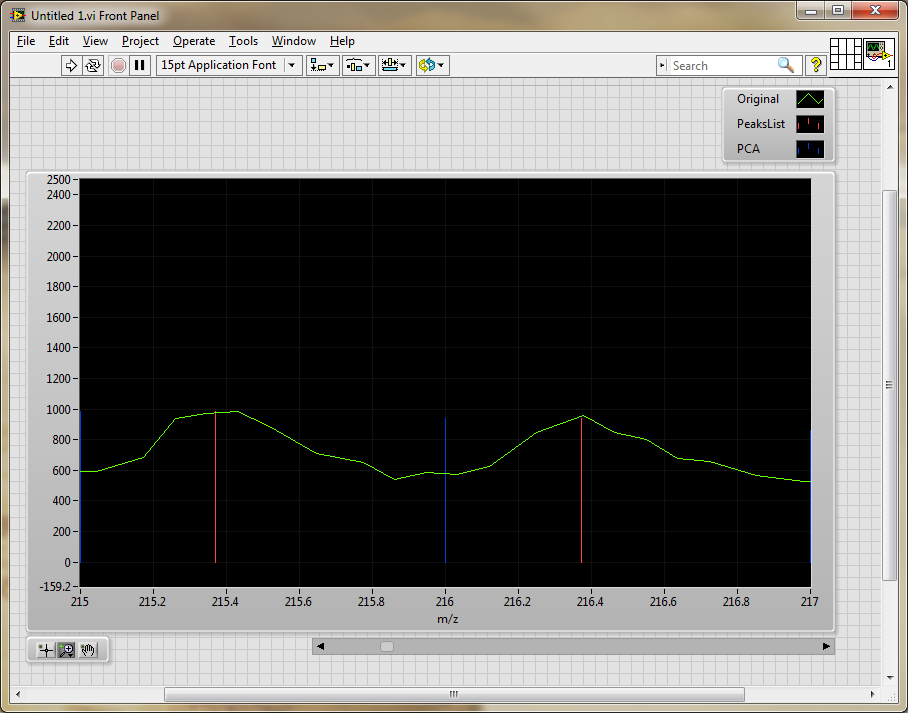This screenshot has height=713, width=908.
Task: Pause the VI execution
Action: point(140,65)
